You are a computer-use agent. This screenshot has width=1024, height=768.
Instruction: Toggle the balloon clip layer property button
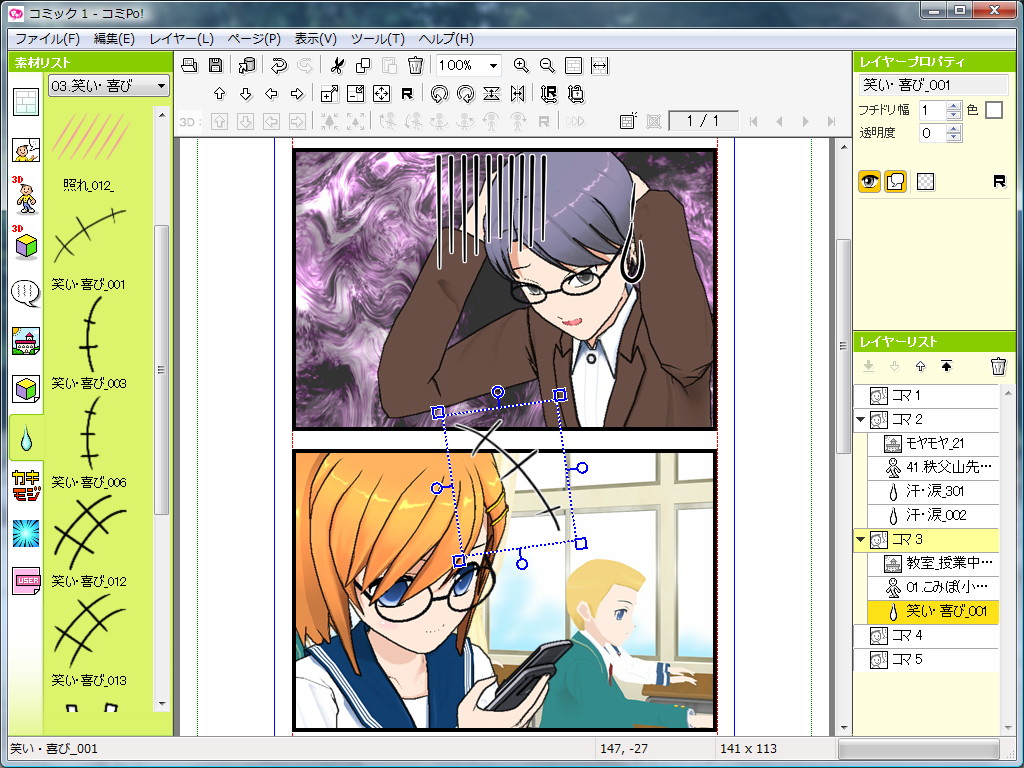tap(895, 181)
